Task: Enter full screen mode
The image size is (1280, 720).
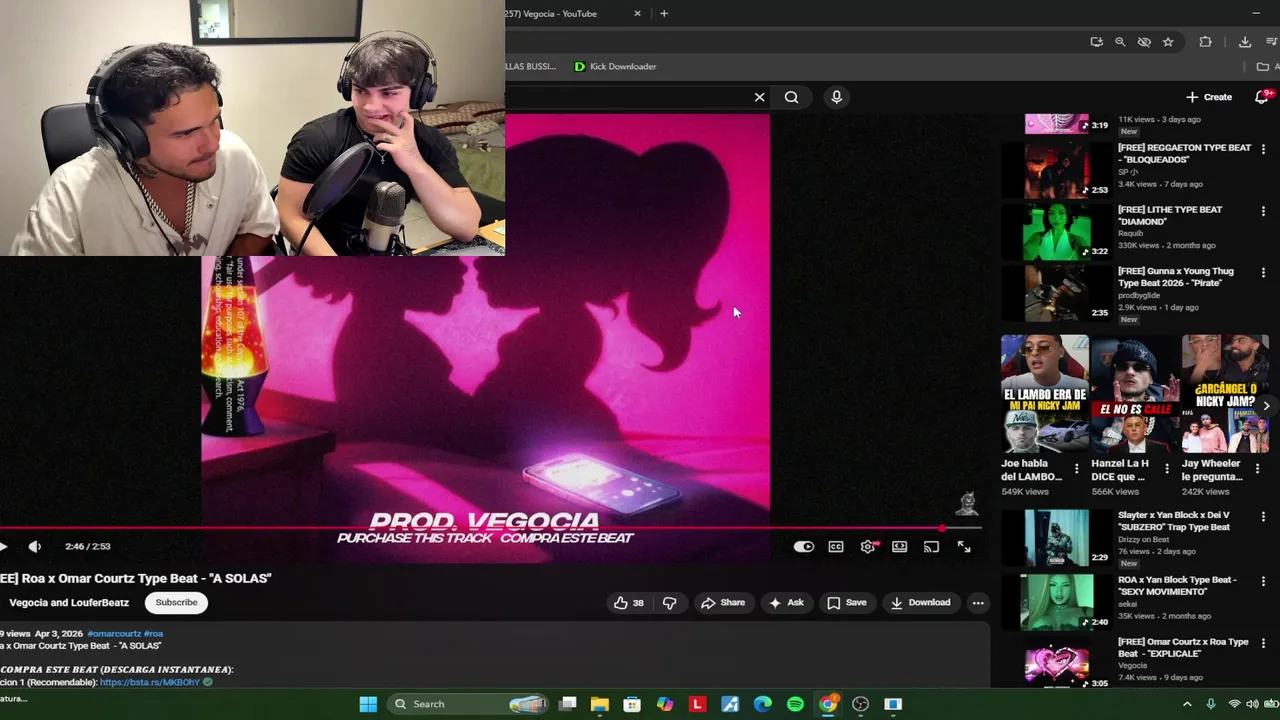Action: (x=964, y=546)
